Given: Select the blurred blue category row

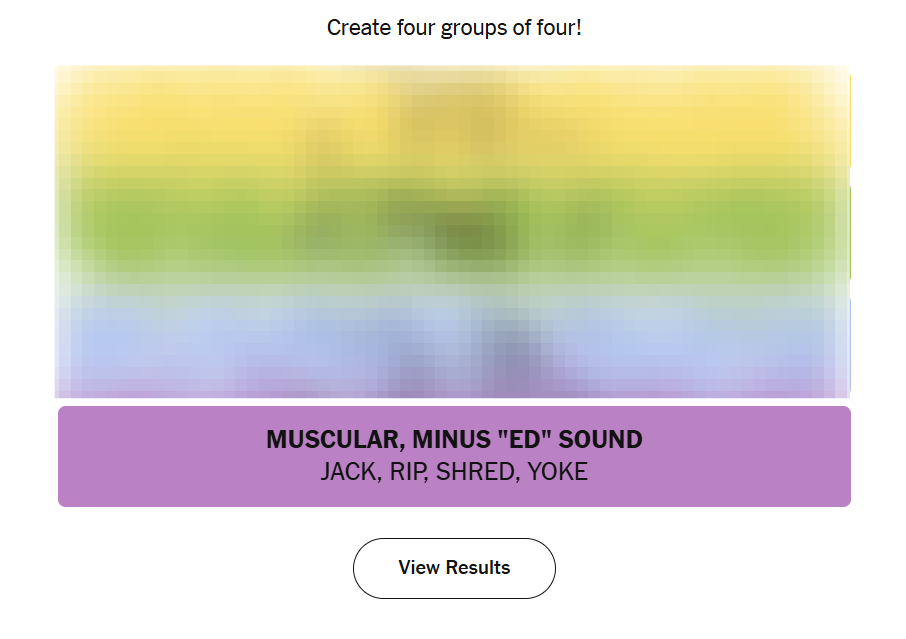Looking at the screenshot, I should click(x=200, y=340).
